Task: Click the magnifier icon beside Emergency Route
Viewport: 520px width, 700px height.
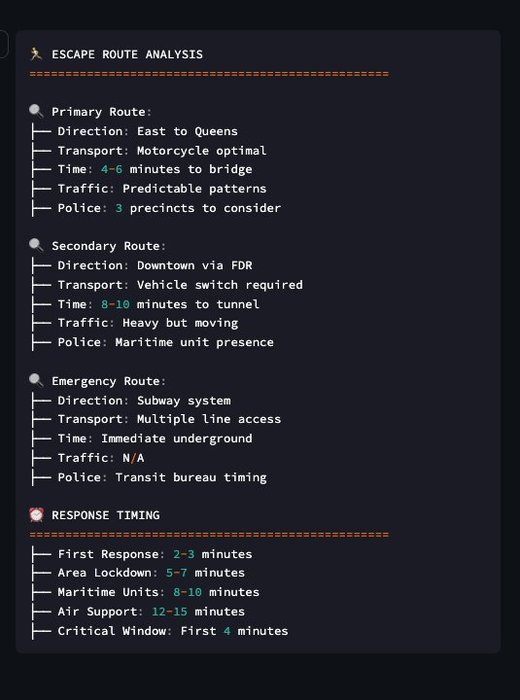Action: [x=36, y=380]
